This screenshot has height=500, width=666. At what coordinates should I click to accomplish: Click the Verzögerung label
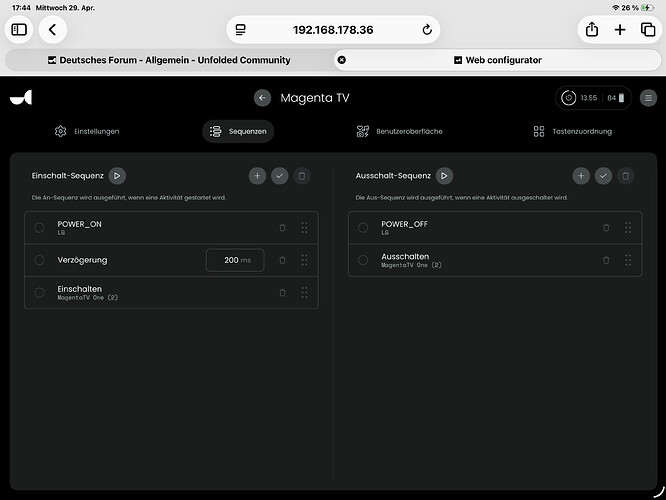click(x=82, y=260)
